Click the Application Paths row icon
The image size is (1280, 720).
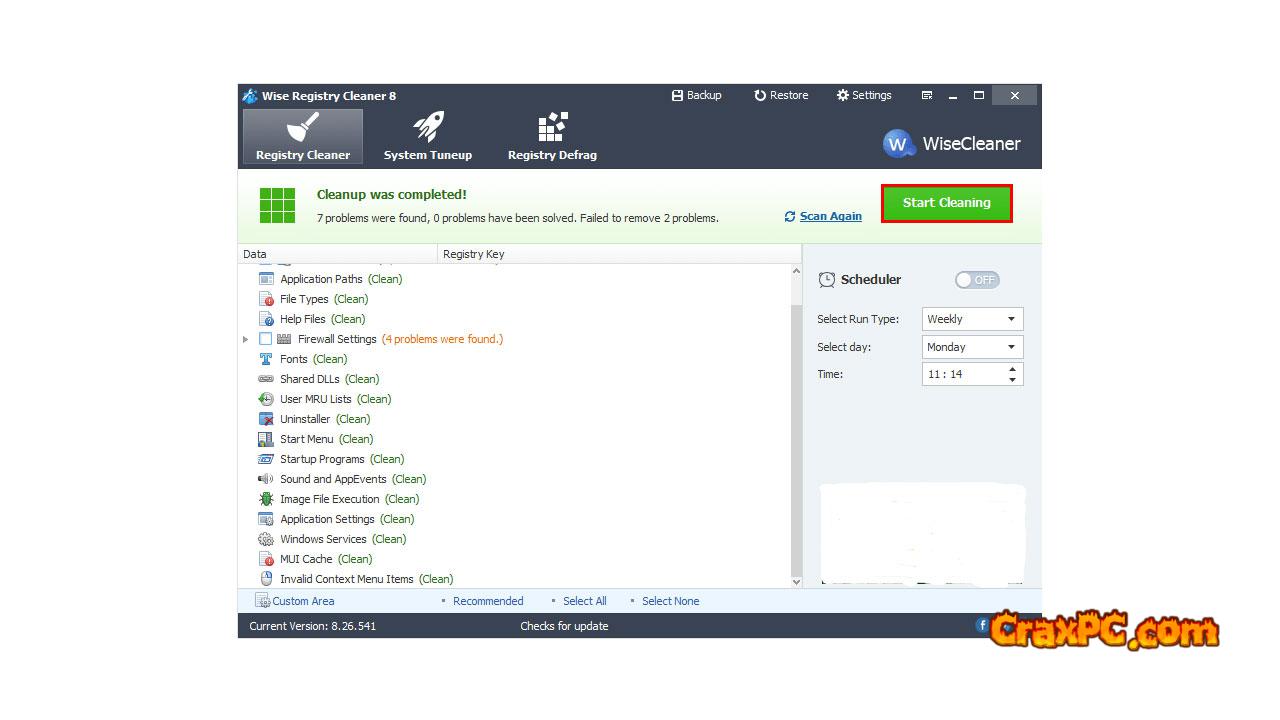click(x=266, y=279)
